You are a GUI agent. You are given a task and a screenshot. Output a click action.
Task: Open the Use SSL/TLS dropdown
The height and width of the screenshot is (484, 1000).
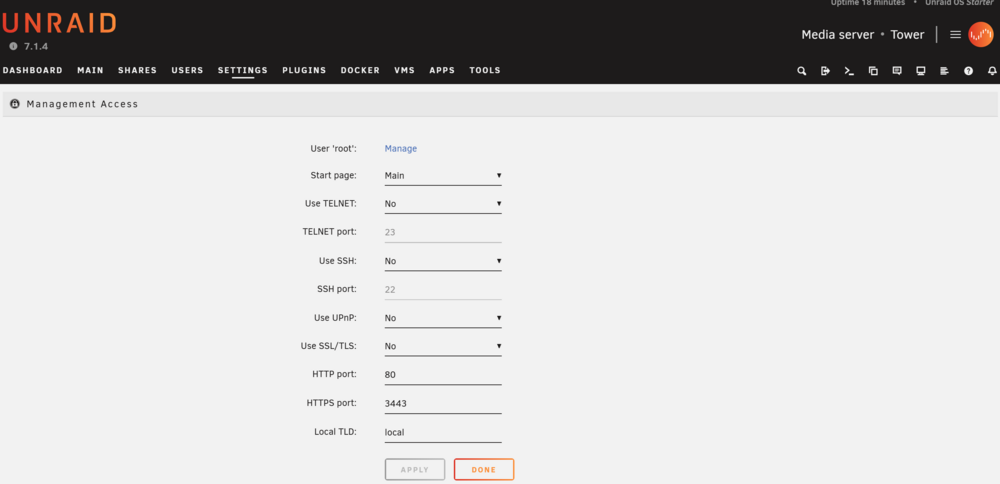coord(443,346)
